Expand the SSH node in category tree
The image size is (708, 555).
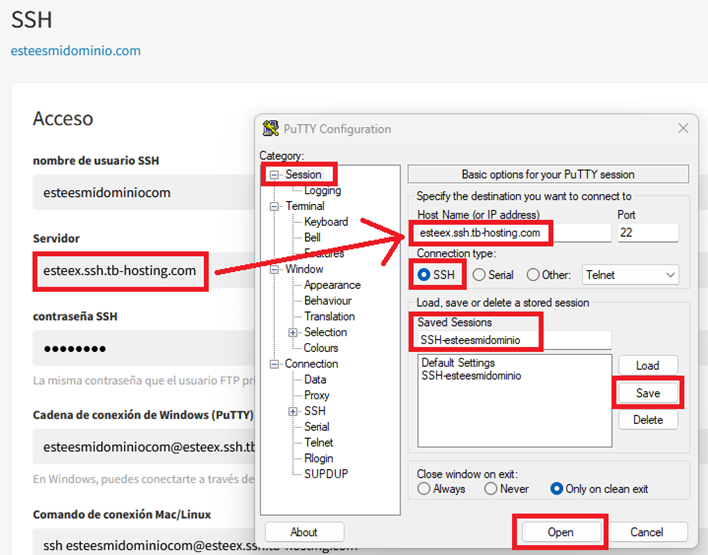click(x=293, y=411)
